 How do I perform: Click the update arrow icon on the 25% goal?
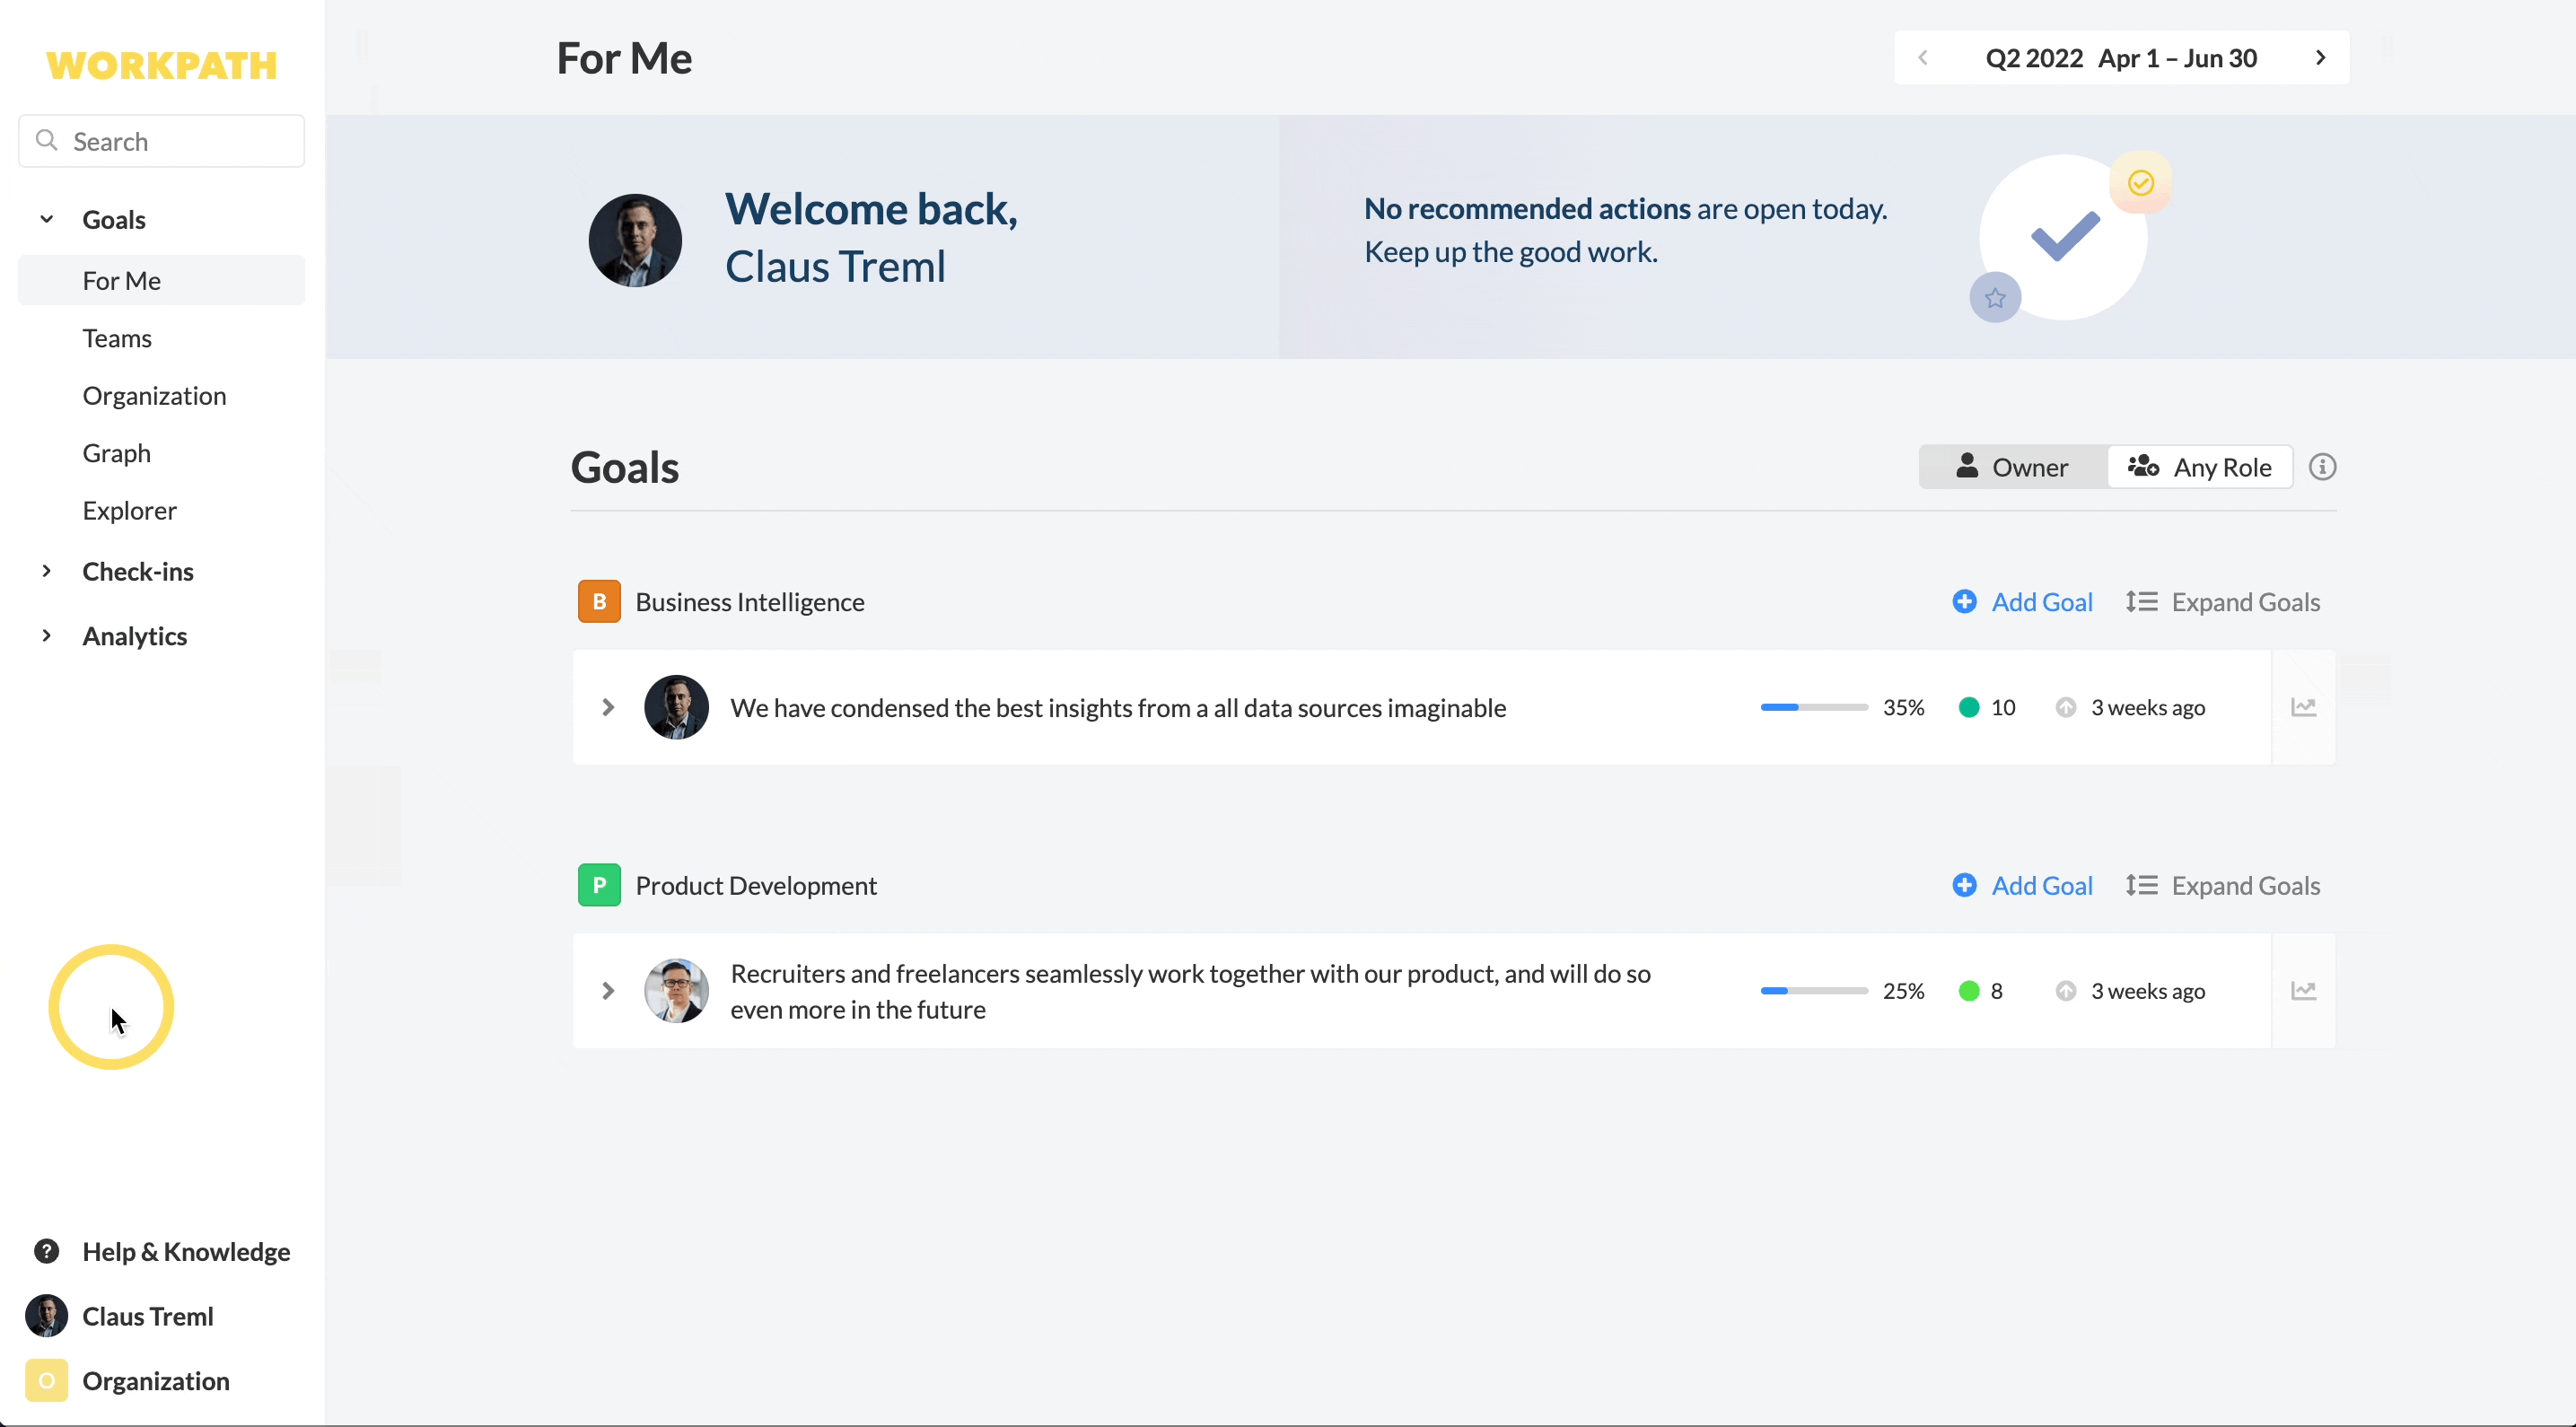coord(2065,991)
